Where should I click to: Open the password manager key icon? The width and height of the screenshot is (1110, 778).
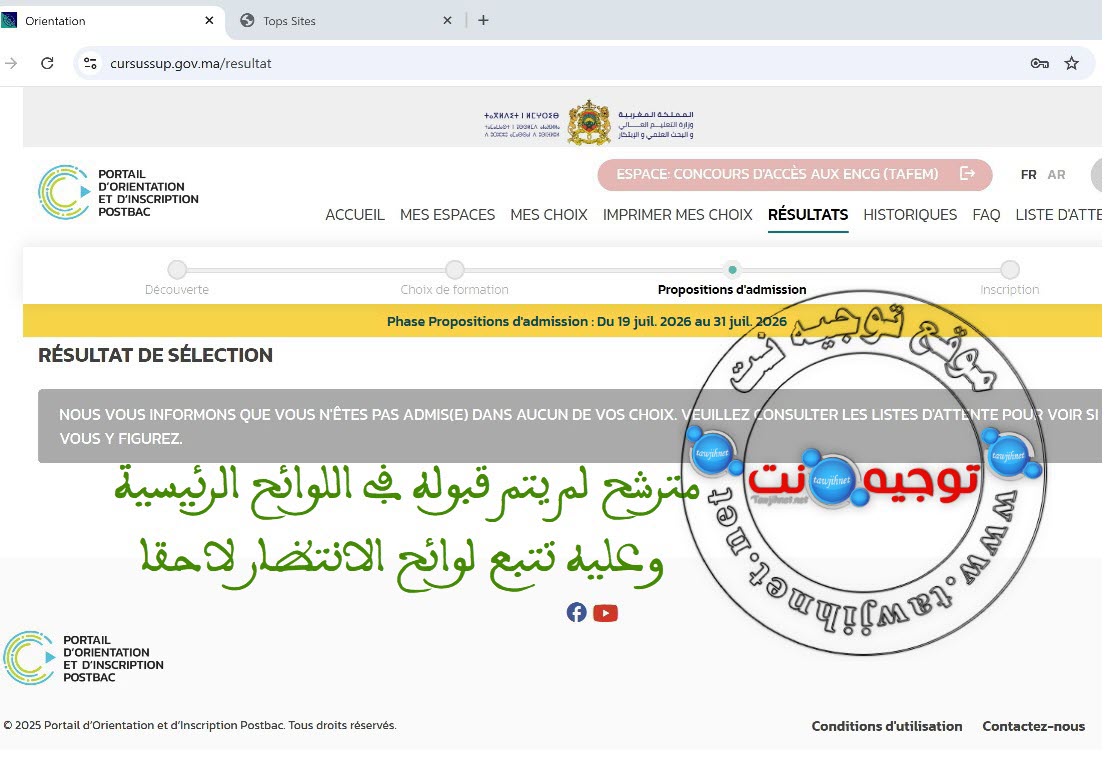click(x=1039, y=63)
